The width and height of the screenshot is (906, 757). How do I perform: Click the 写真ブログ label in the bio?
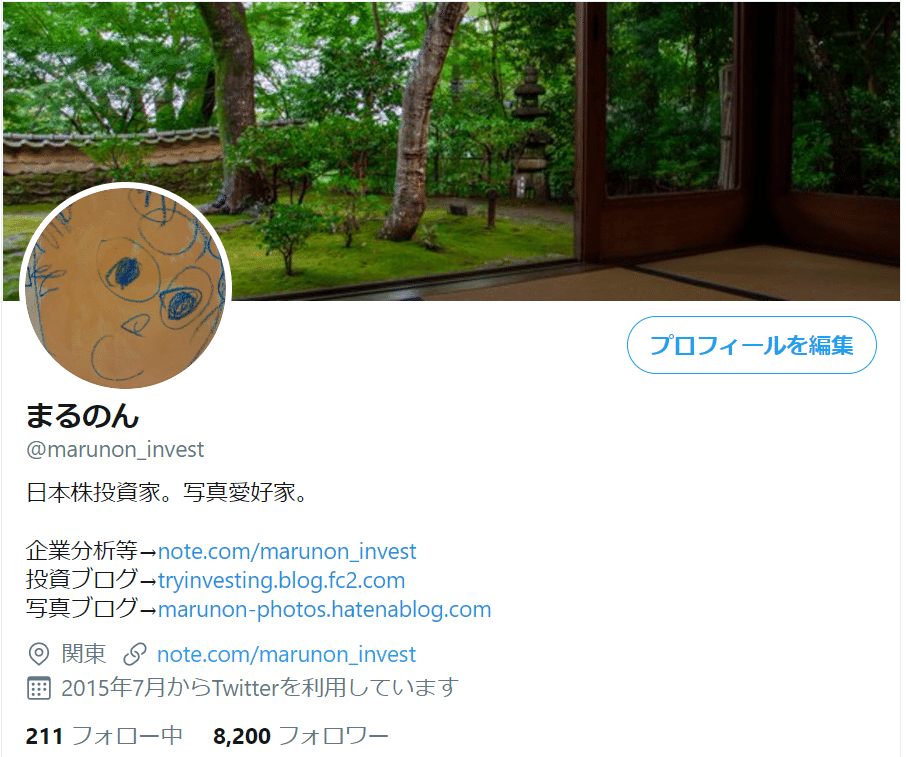coord(81,608)
